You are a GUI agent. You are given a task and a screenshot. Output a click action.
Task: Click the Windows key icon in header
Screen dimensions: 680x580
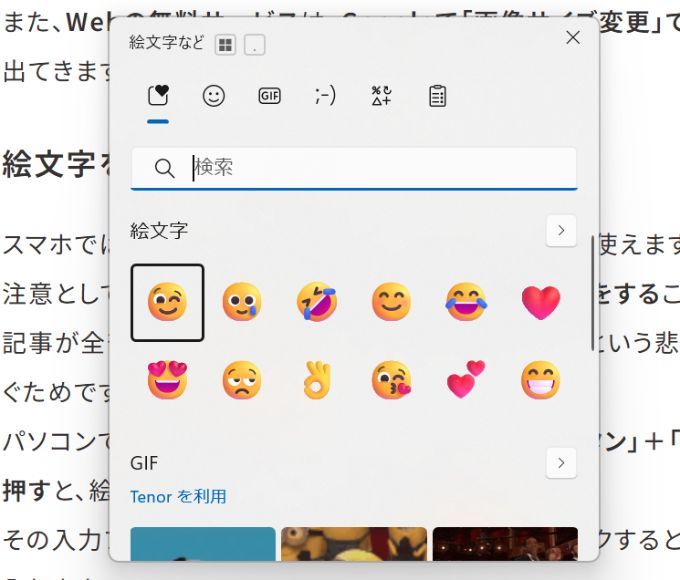226,44
